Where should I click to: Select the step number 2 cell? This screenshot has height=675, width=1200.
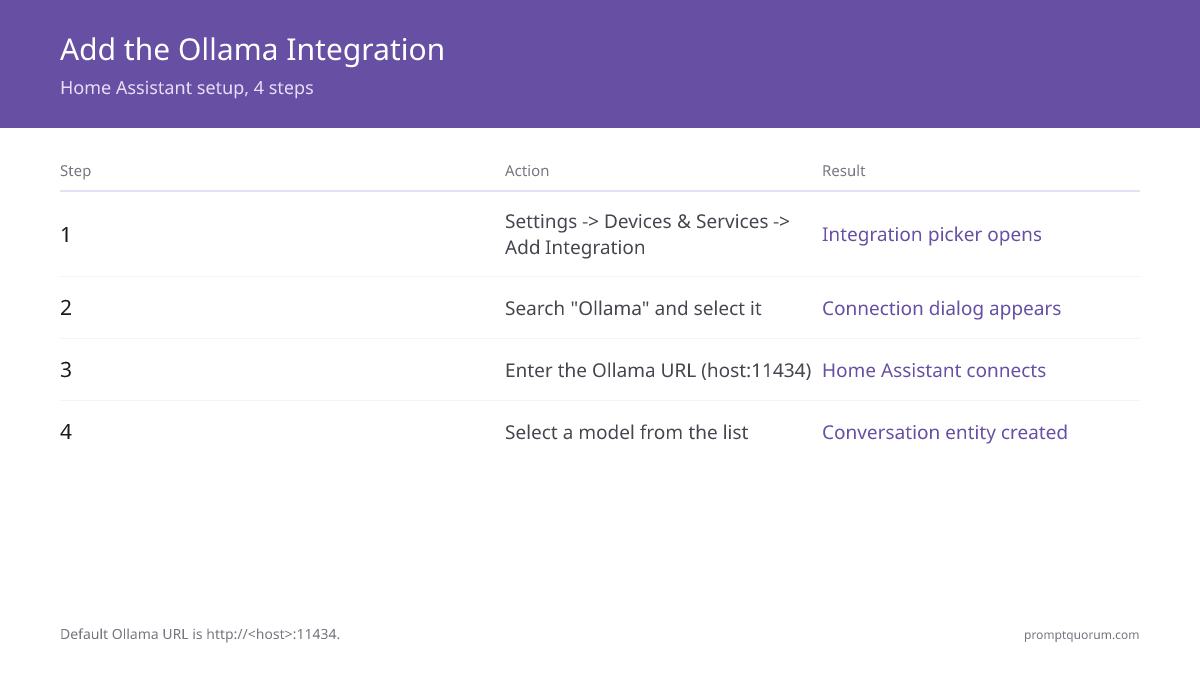(66, 308)
